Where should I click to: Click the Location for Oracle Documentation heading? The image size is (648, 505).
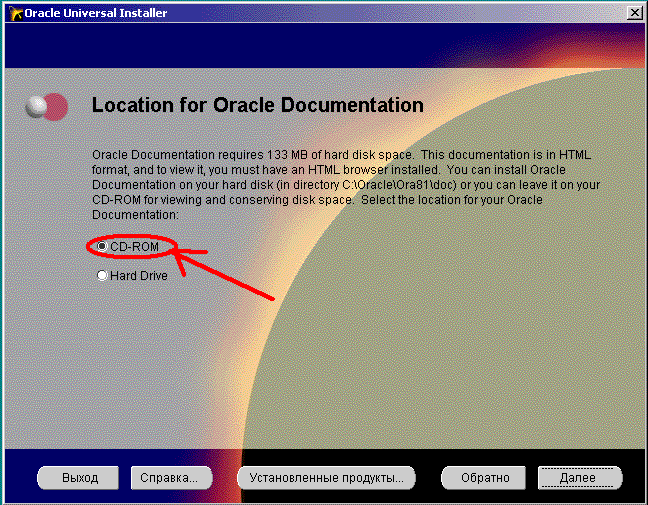257,106
